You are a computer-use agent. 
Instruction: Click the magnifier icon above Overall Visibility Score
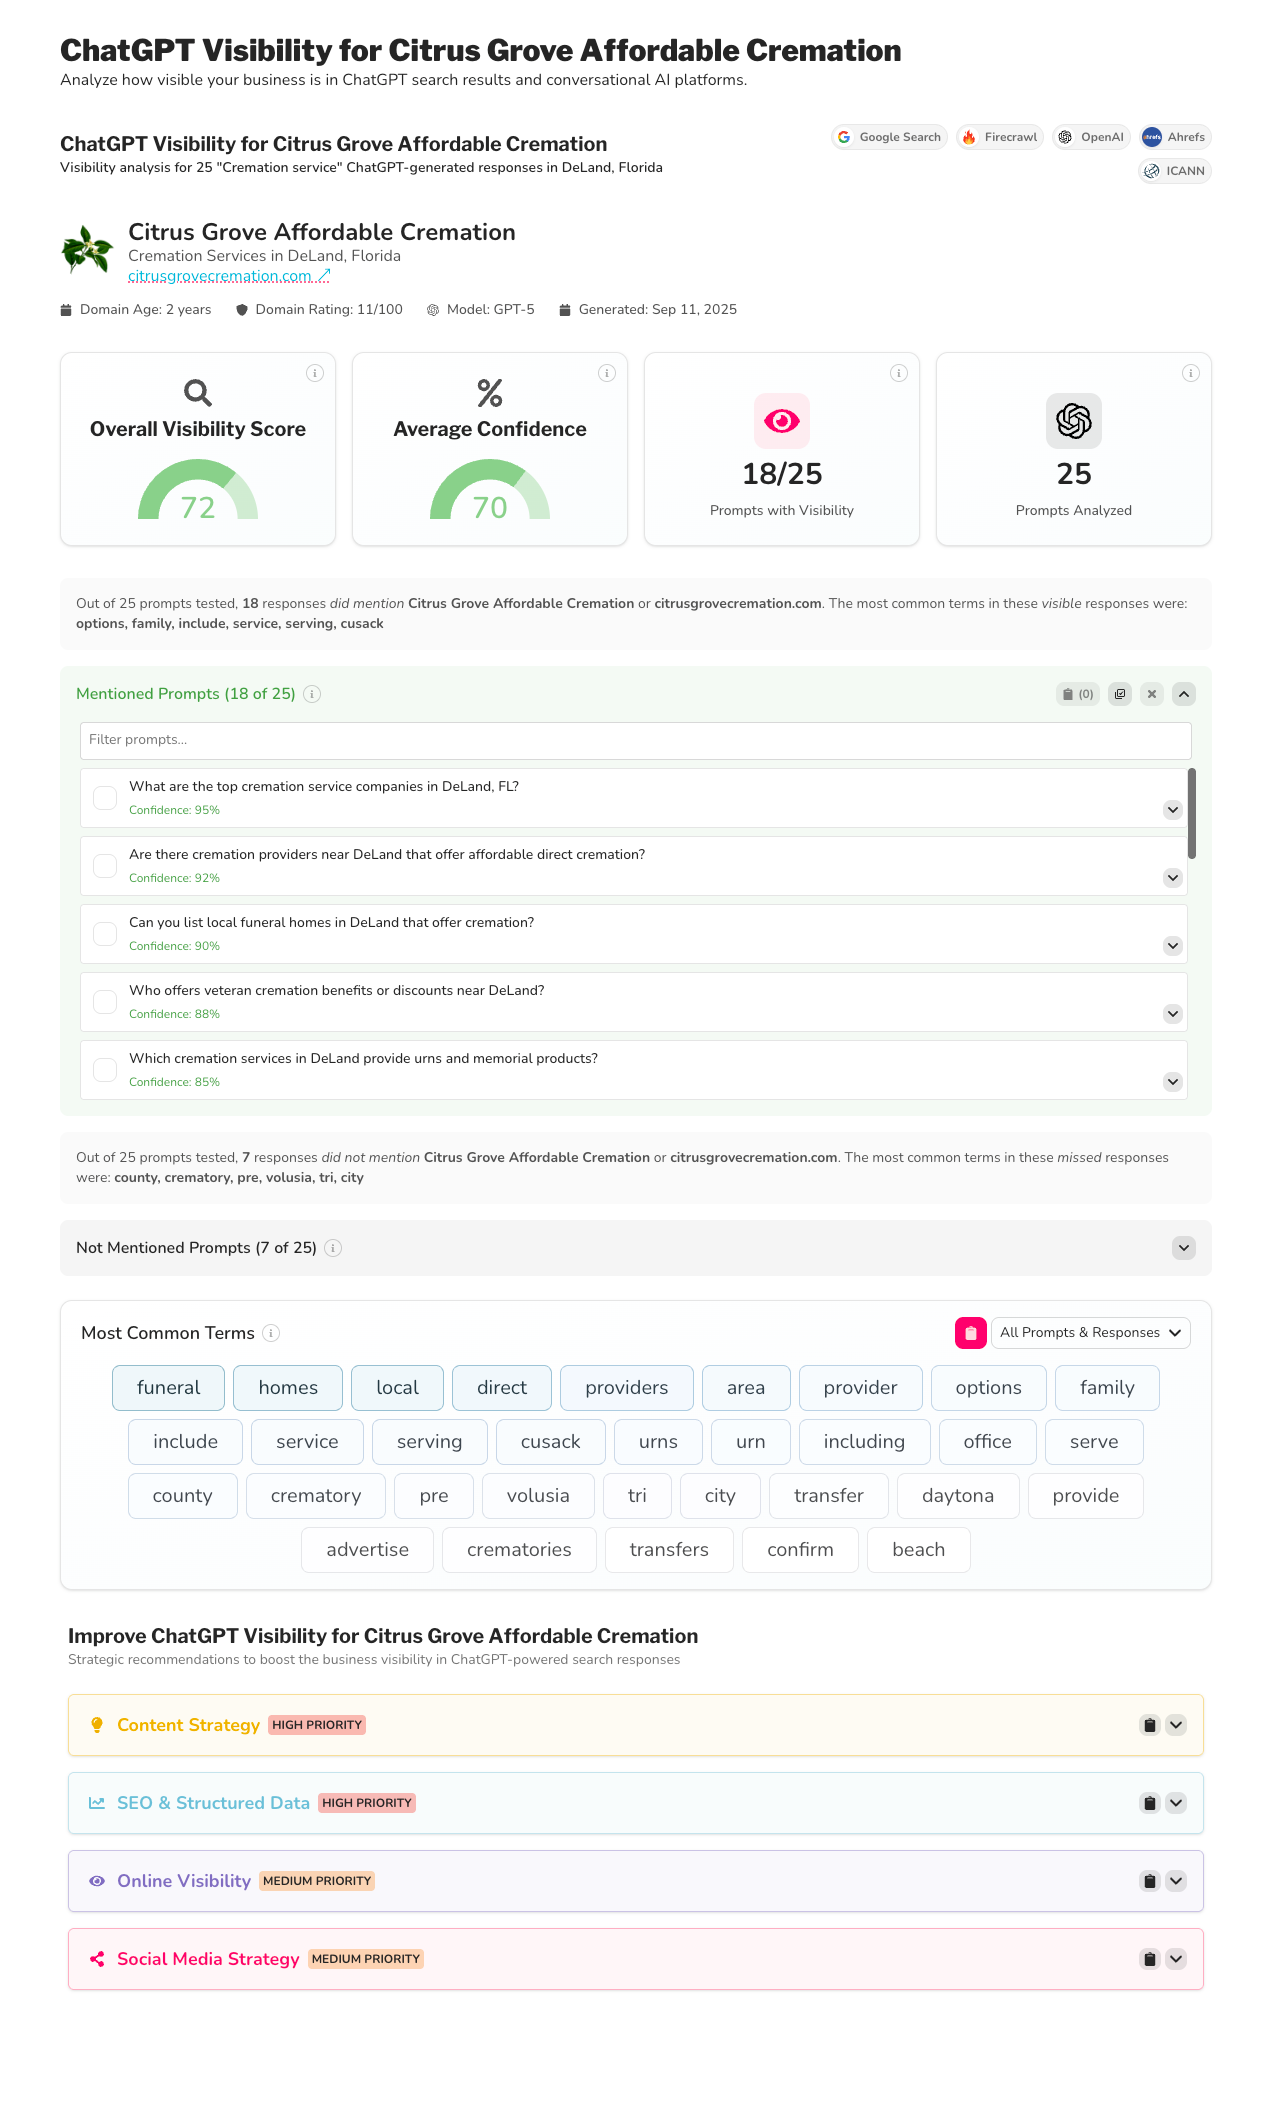pyautogui.click(x=198, y=393)
